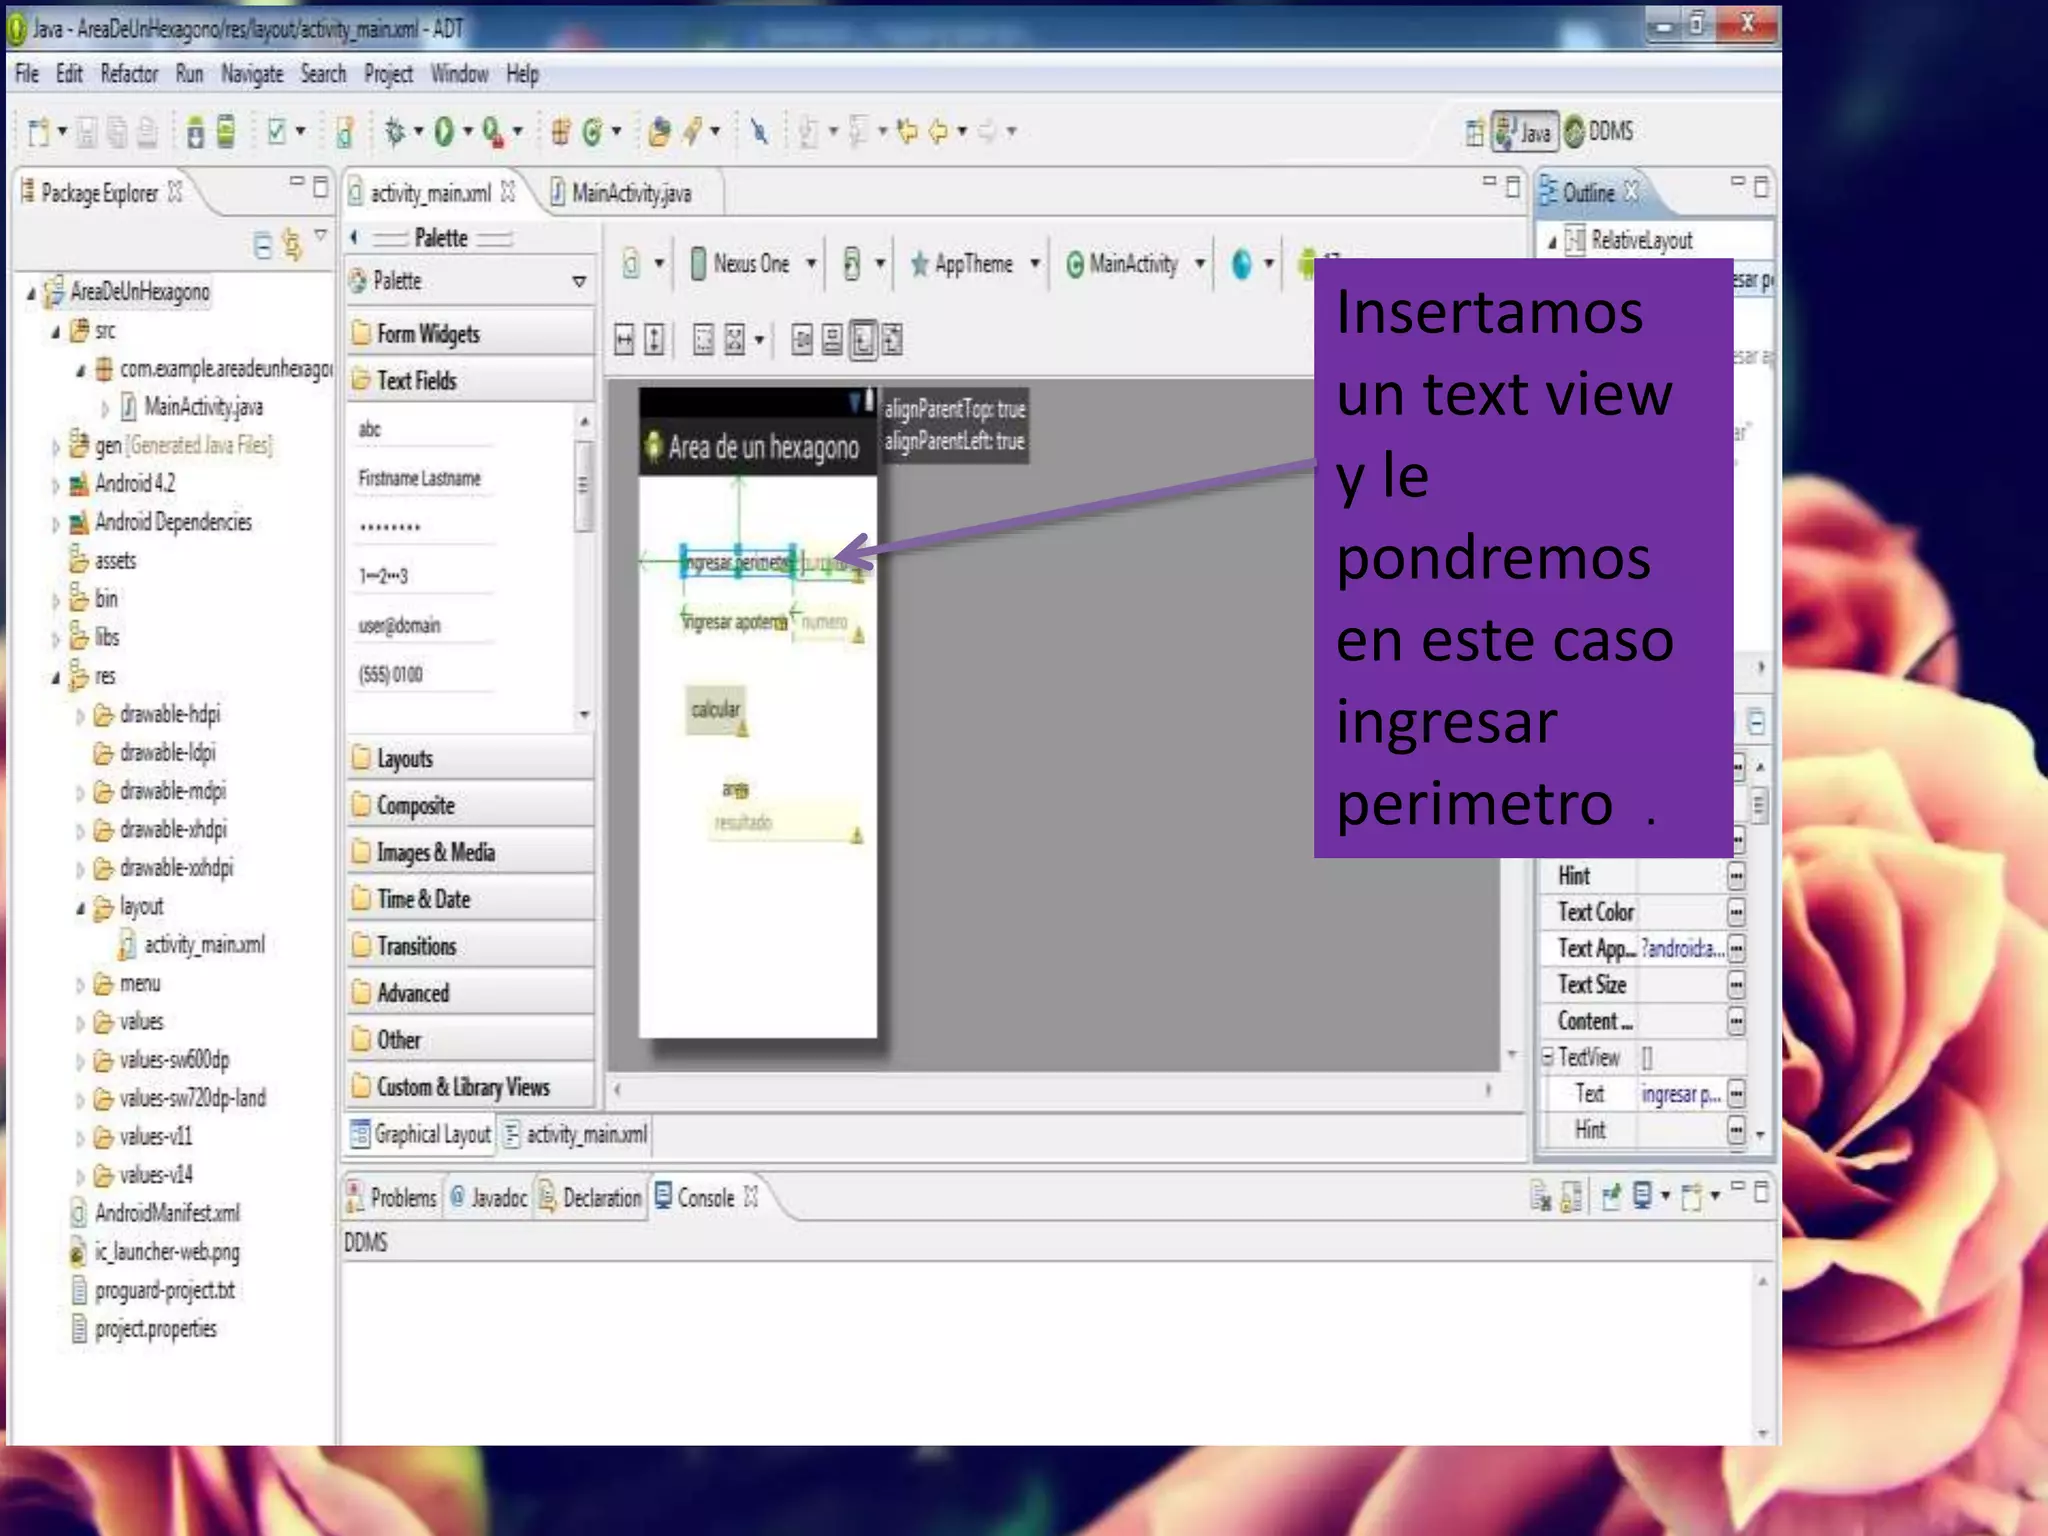Image resolution: width=2048 pixels, height=1536 pixels.
Task: Collapse the src folder node
Action: [x=56, y=331]
